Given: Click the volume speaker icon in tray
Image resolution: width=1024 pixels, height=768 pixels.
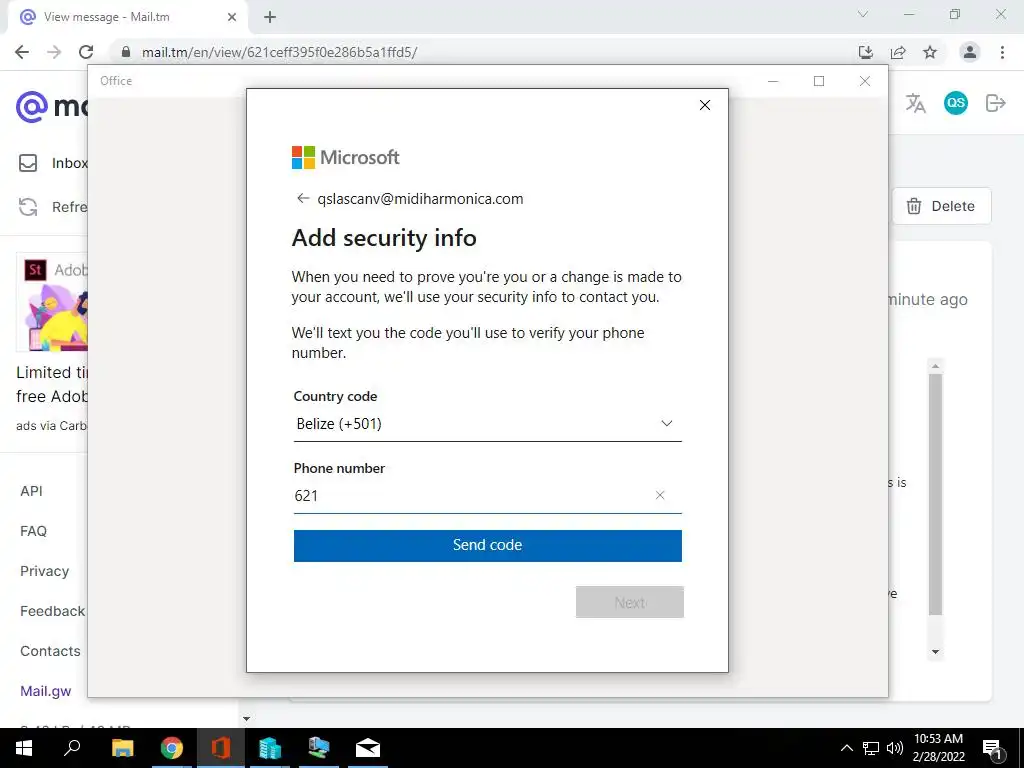Looking at the screenshot, I should pos(895,748).
